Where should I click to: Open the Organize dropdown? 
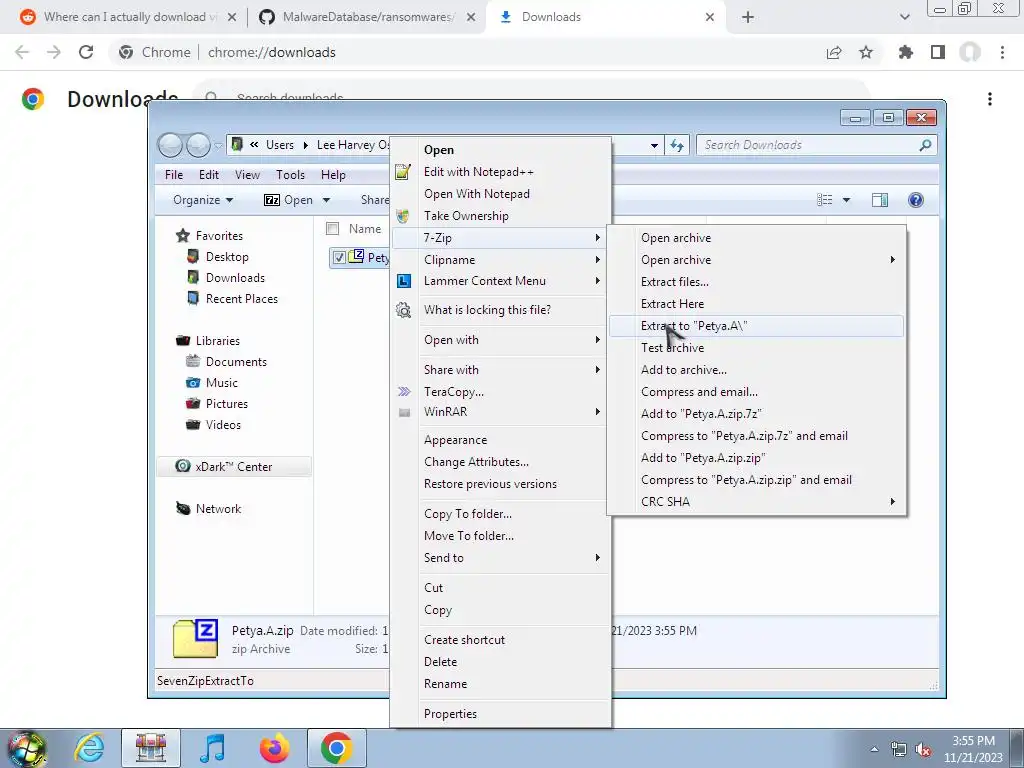pyautogui.click(x=202, y=200)
